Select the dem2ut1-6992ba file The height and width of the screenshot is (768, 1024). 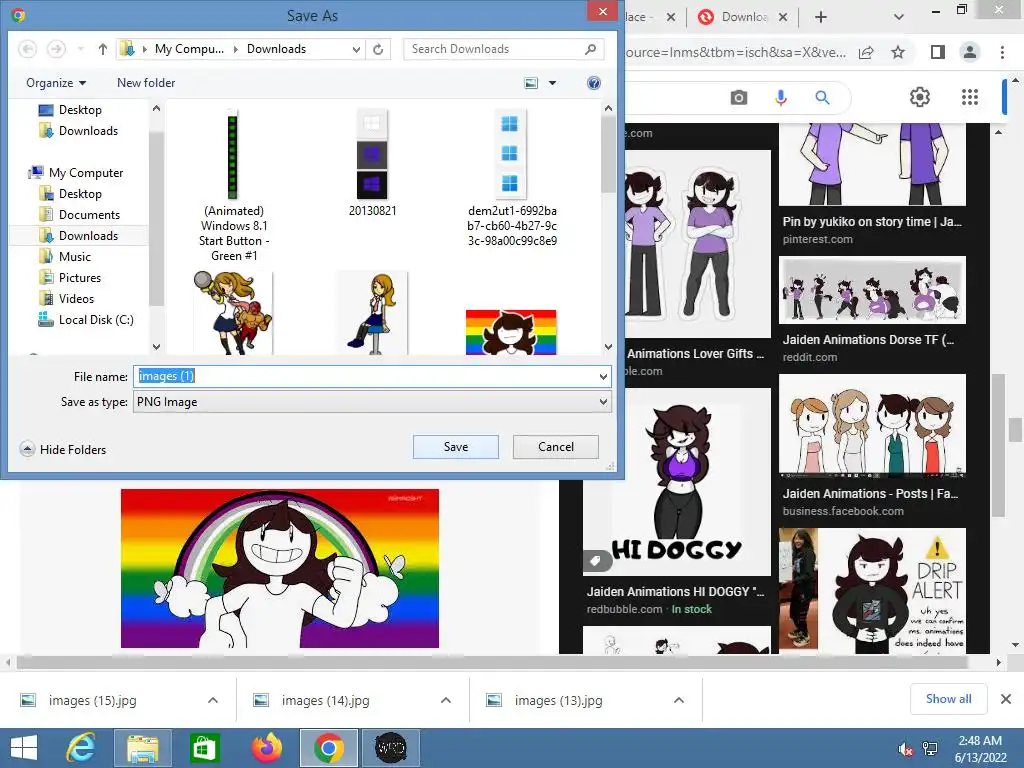pos(512,178)
